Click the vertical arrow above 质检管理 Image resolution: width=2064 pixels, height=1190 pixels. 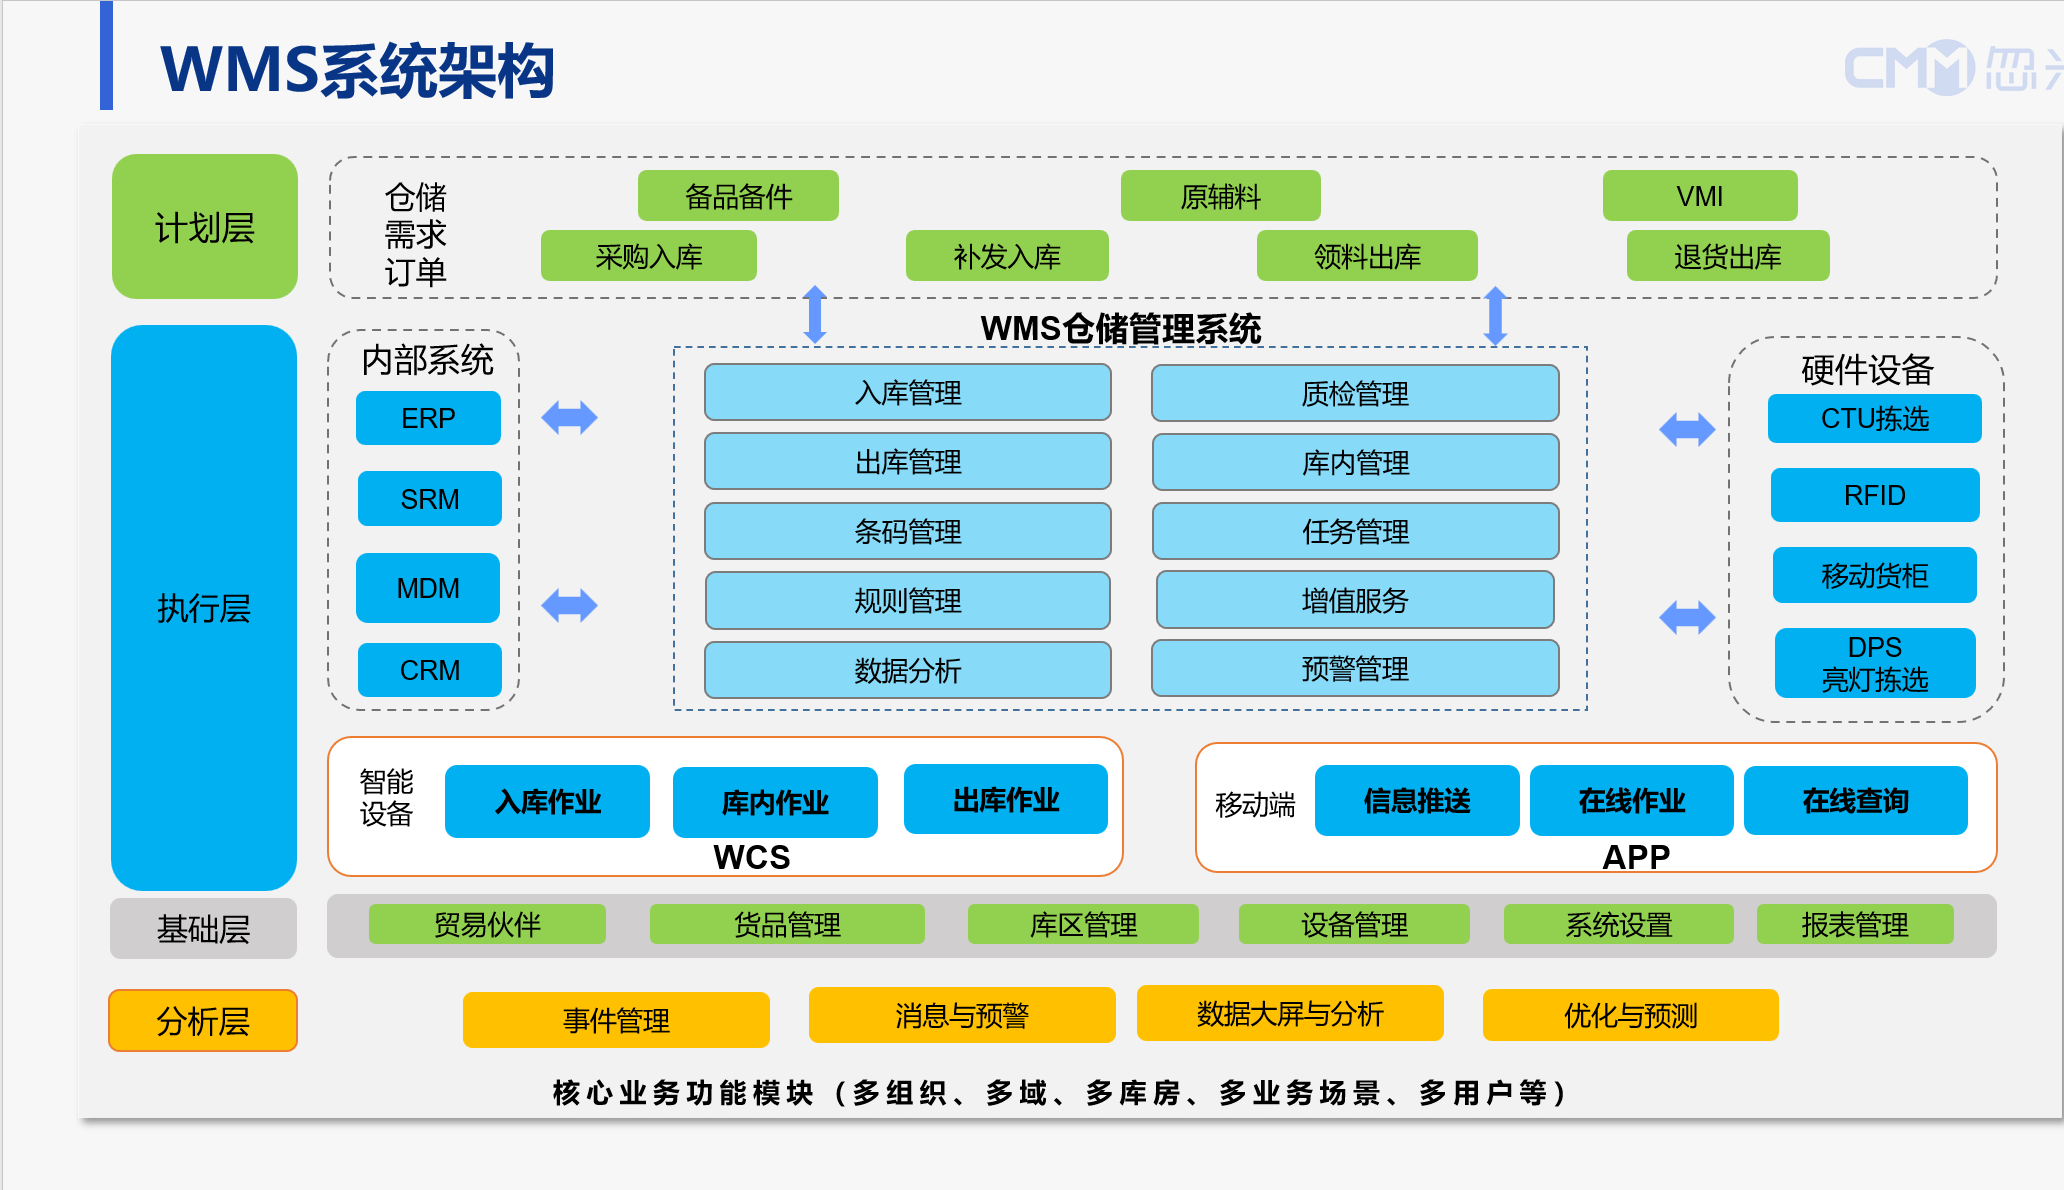[1496, 315]
